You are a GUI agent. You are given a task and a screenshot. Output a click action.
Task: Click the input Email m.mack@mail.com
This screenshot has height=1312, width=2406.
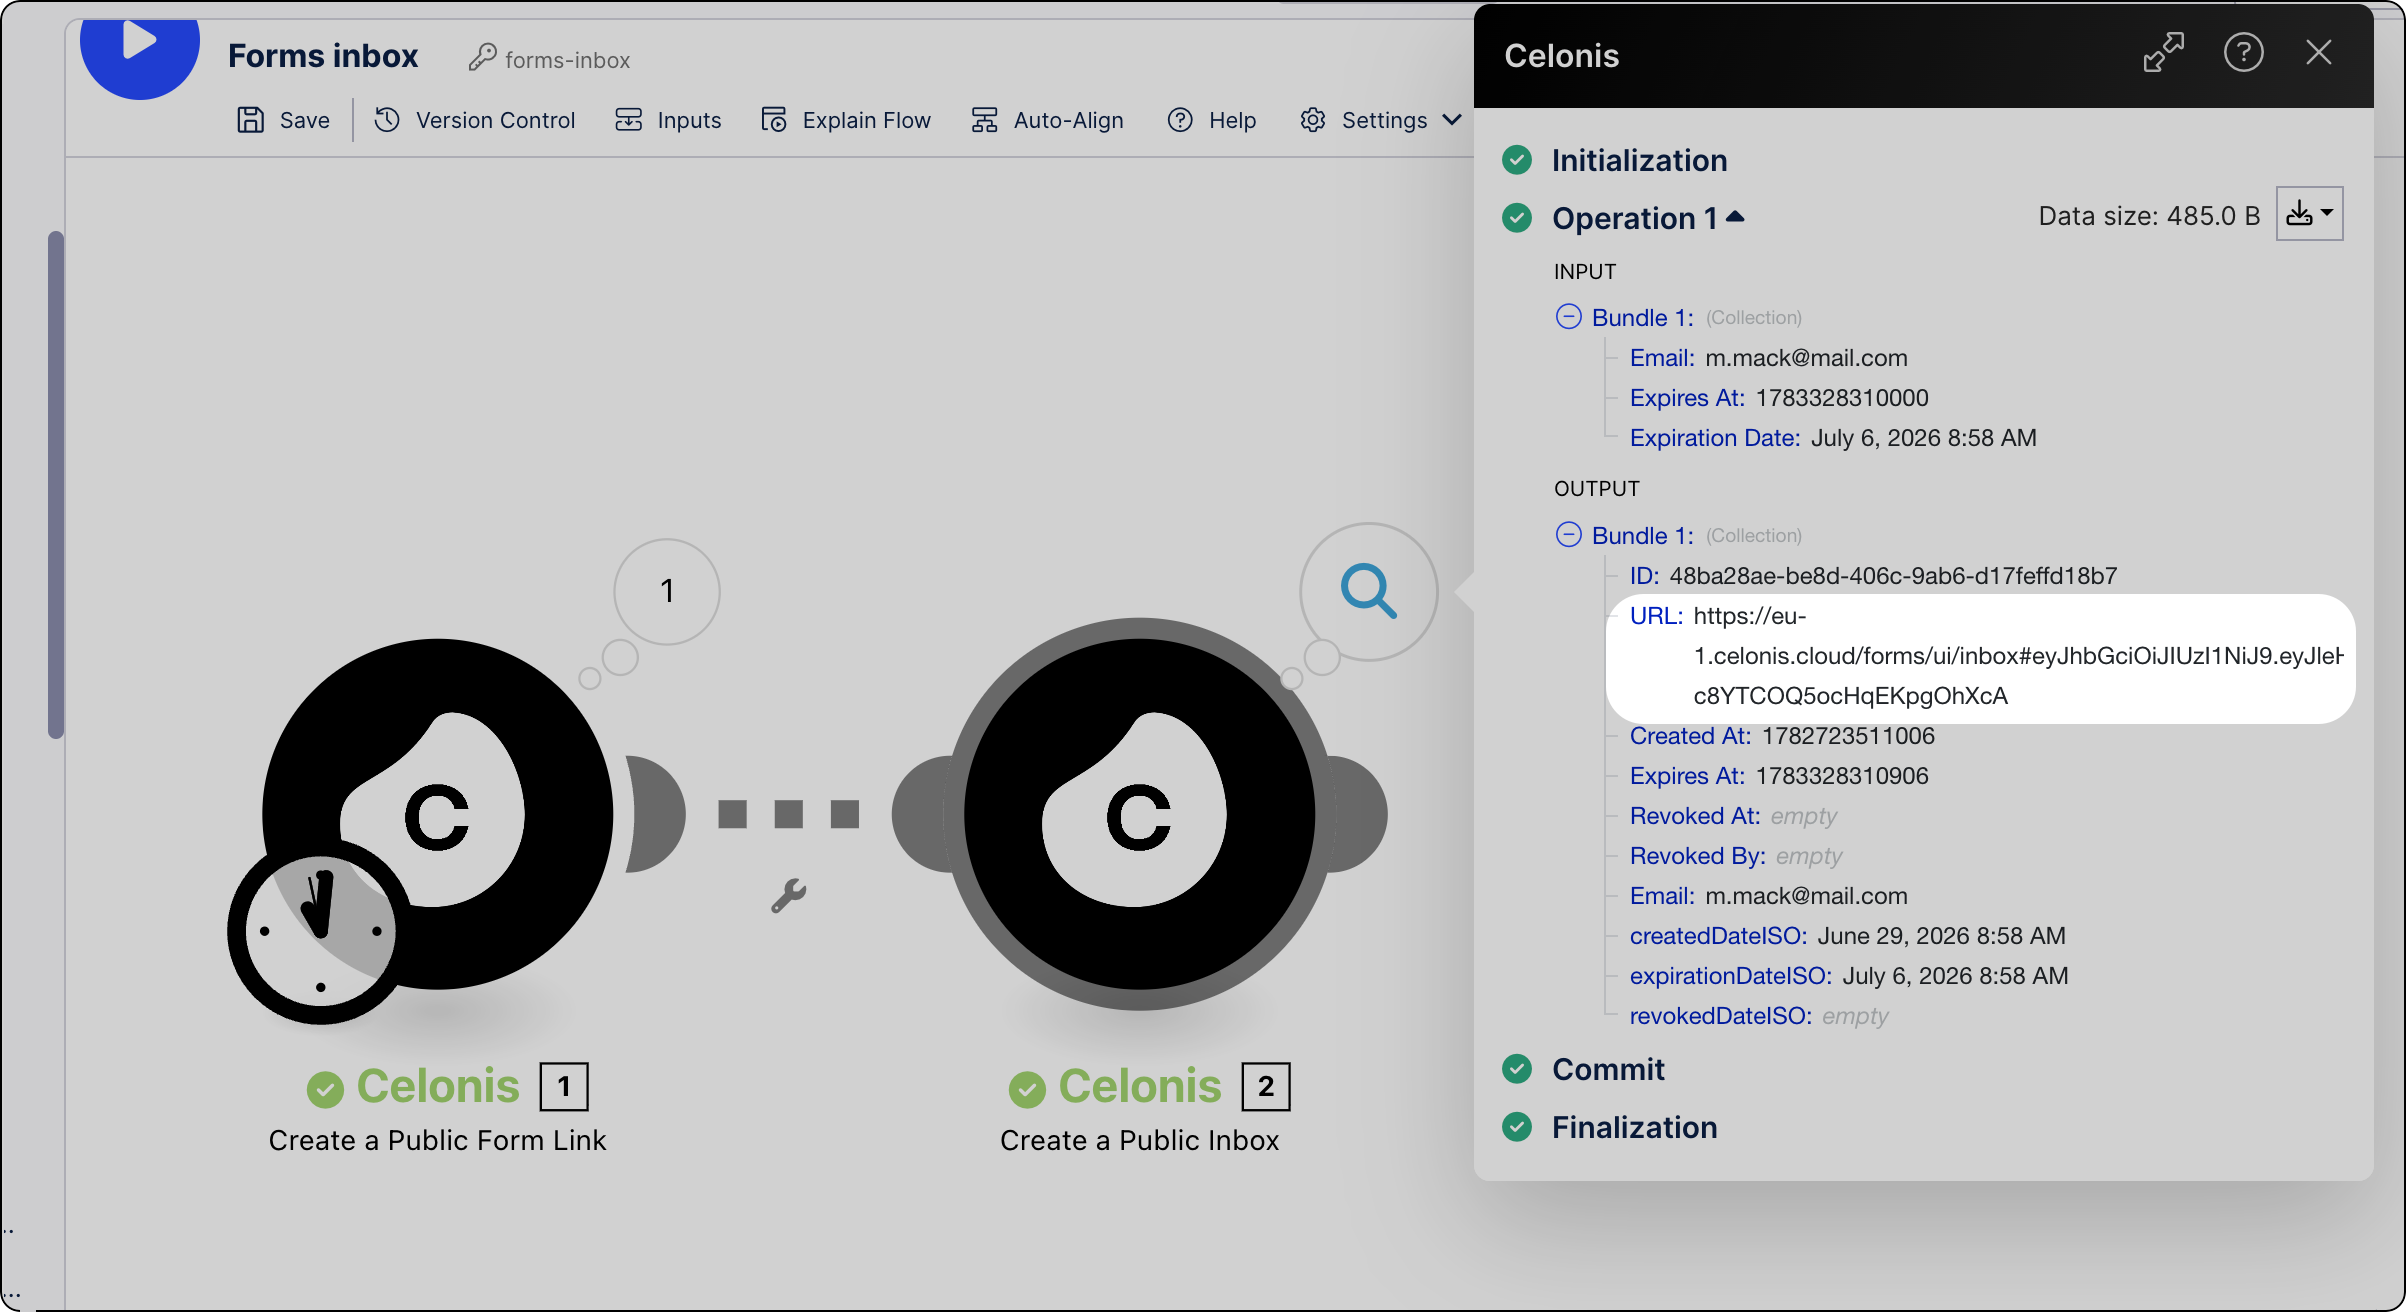(x=1806, y=358)
